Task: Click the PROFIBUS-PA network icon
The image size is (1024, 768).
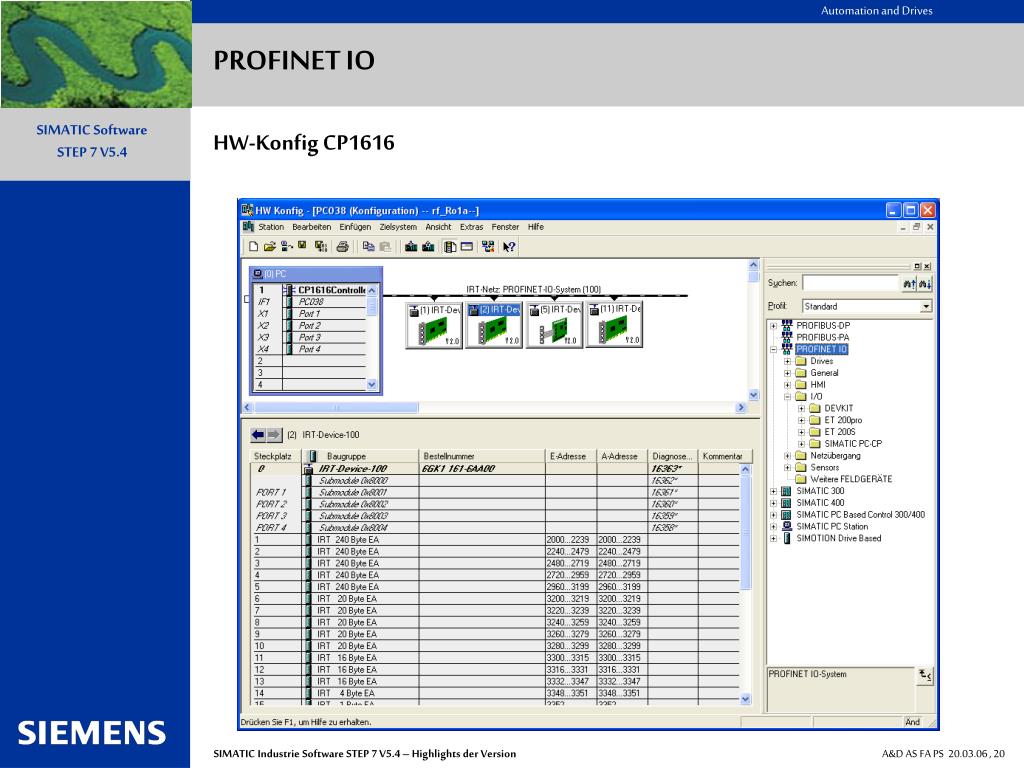Action: click(787, 337)
